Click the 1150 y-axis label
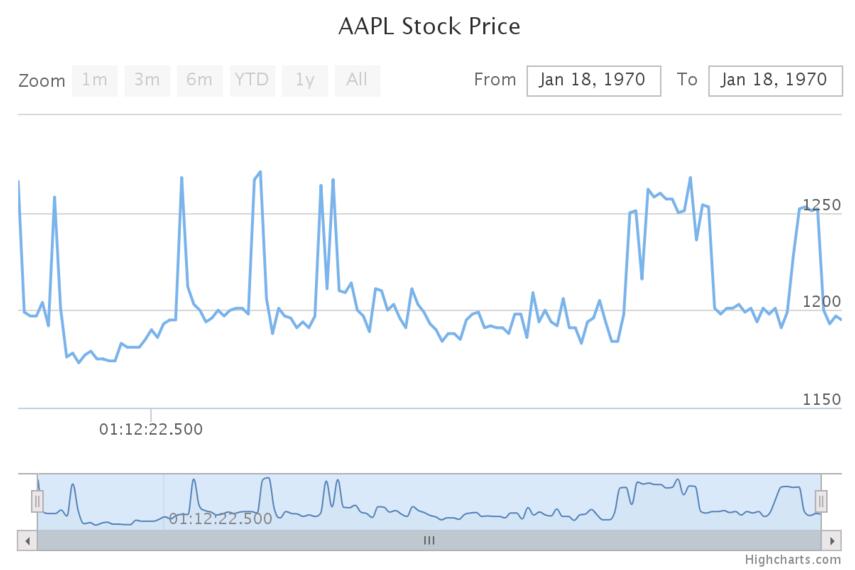 822,399
